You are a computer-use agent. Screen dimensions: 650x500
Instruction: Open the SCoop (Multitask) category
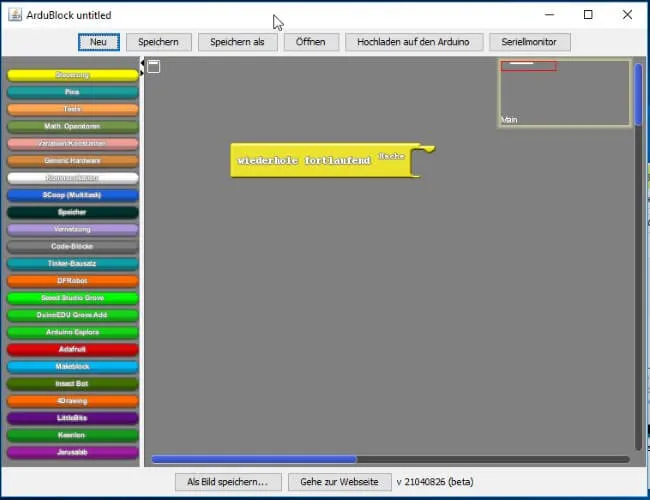73,195
